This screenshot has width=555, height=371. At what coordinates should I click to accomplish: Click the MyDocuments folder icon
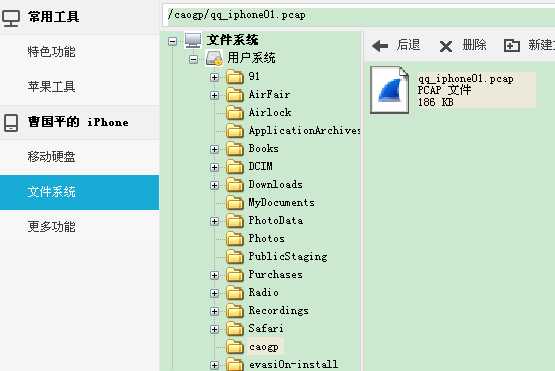[235, 202]
